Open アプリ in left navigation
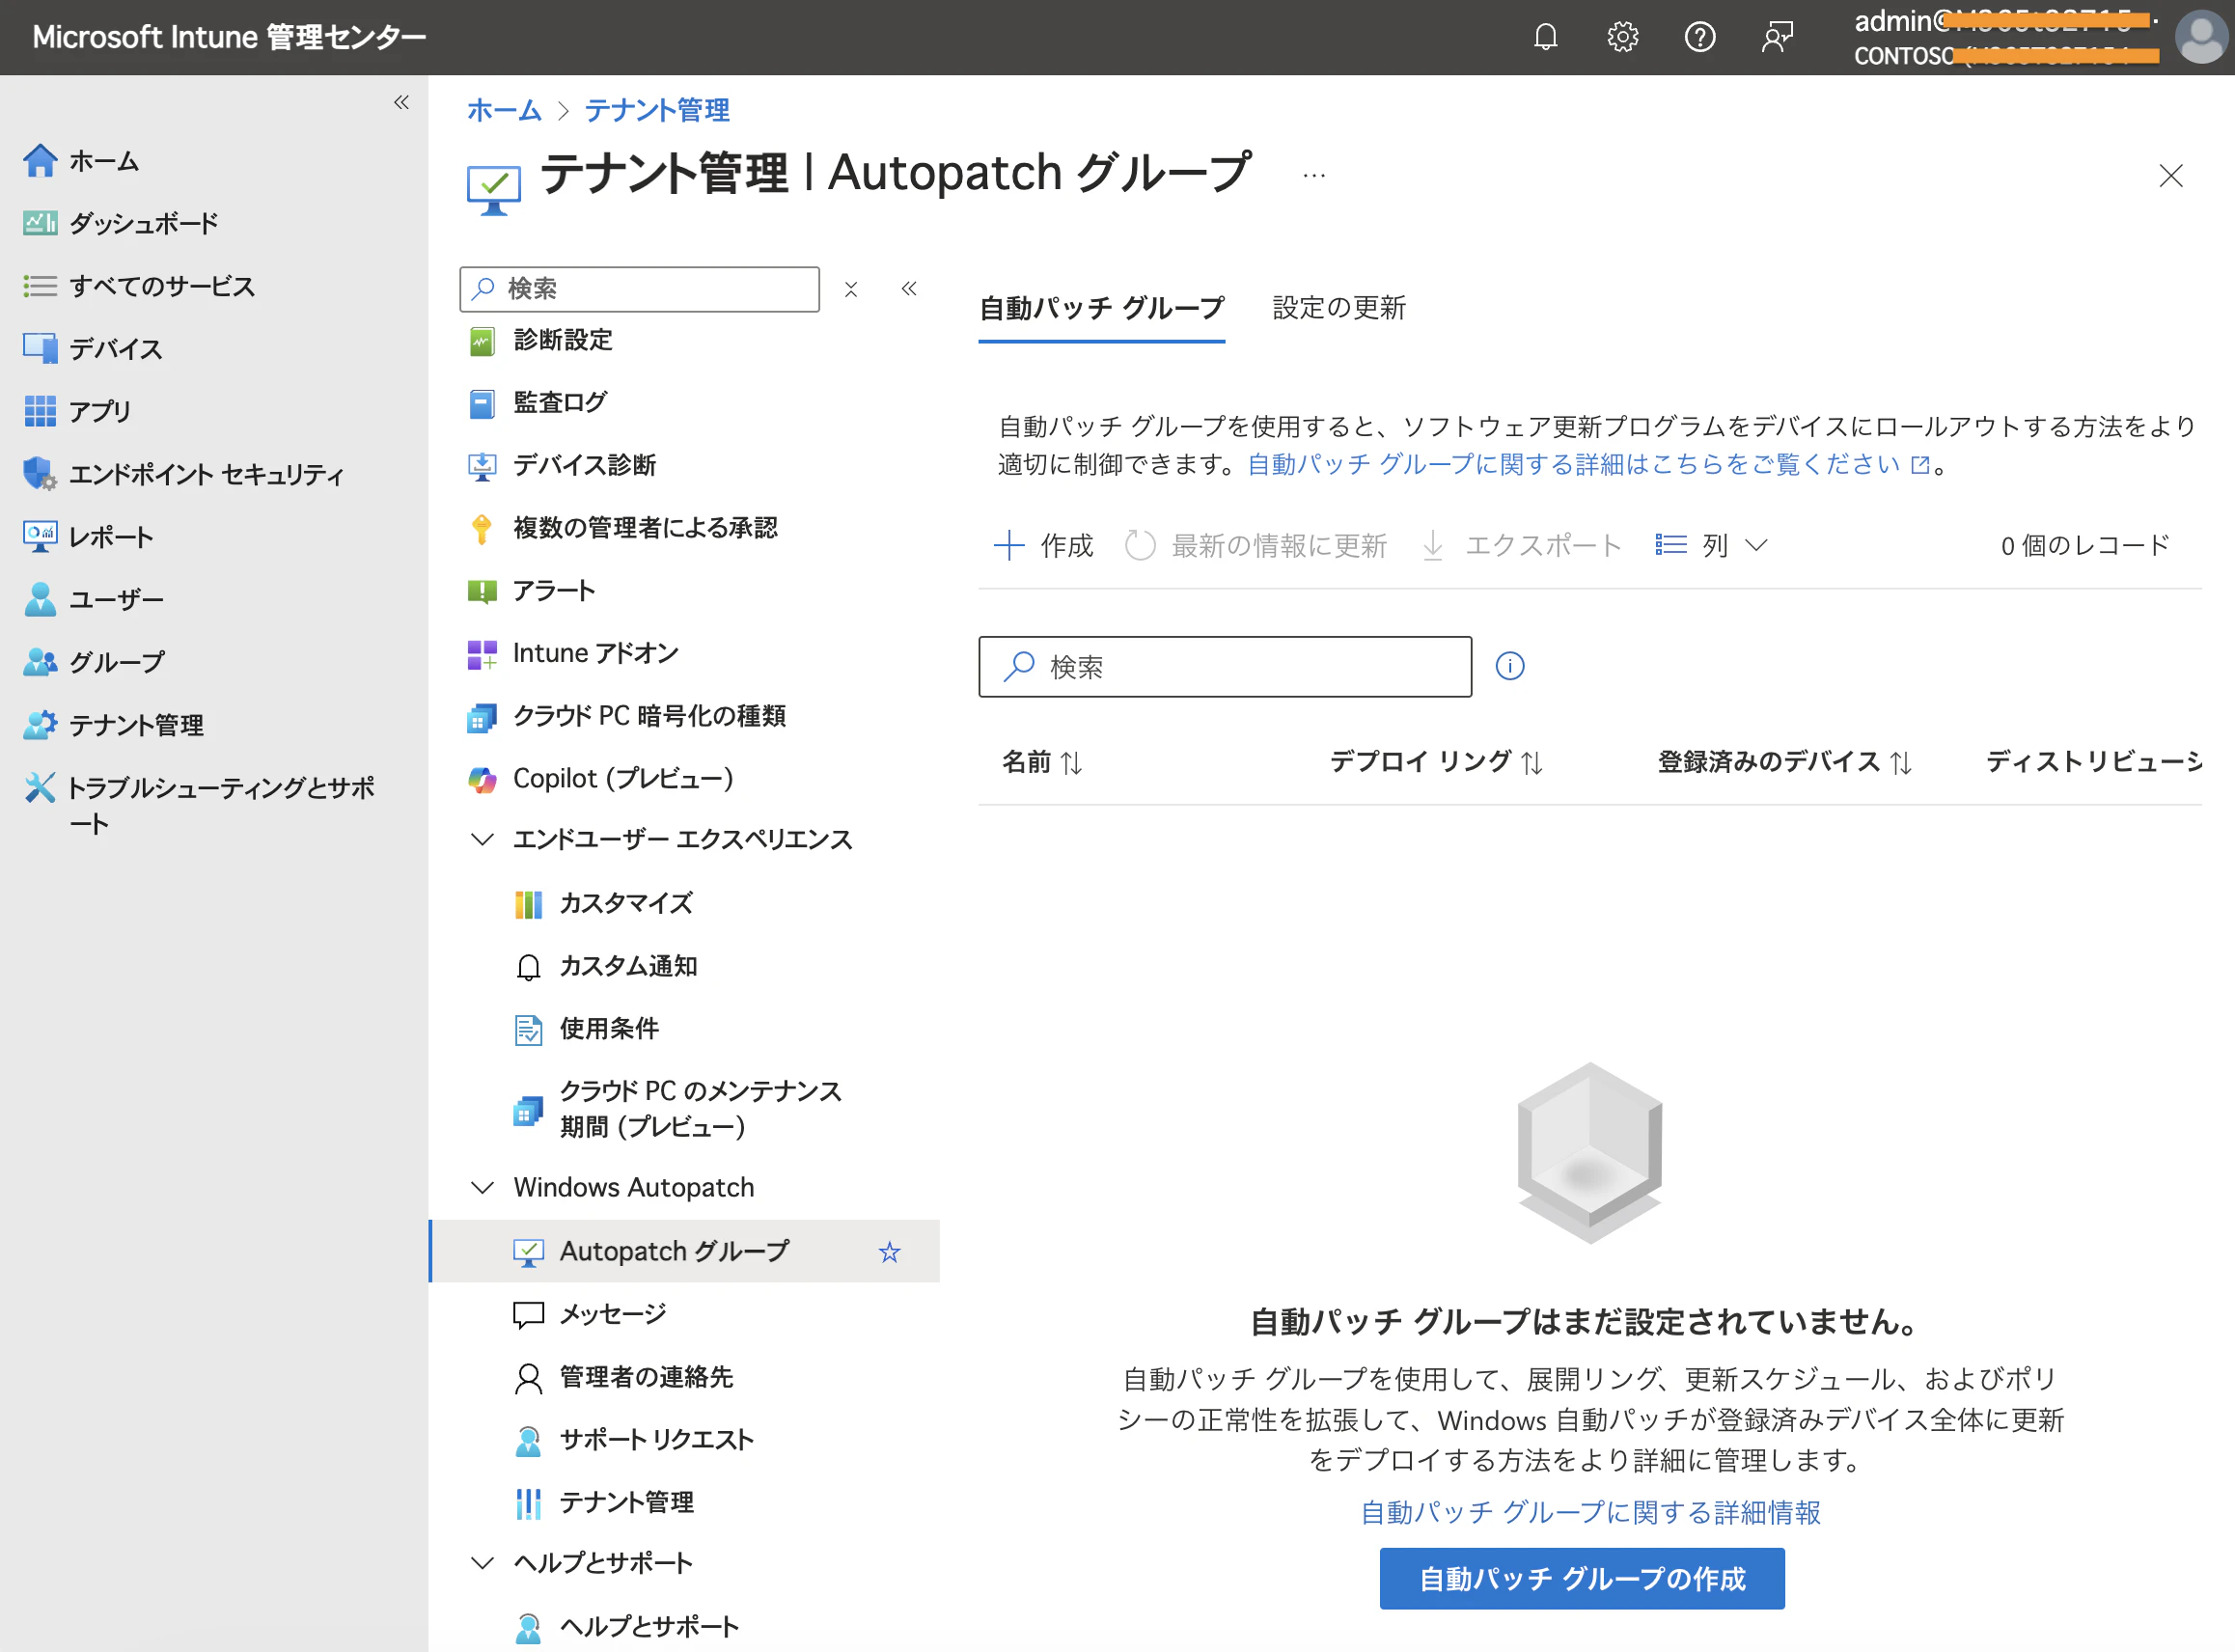 click(77, 411)
